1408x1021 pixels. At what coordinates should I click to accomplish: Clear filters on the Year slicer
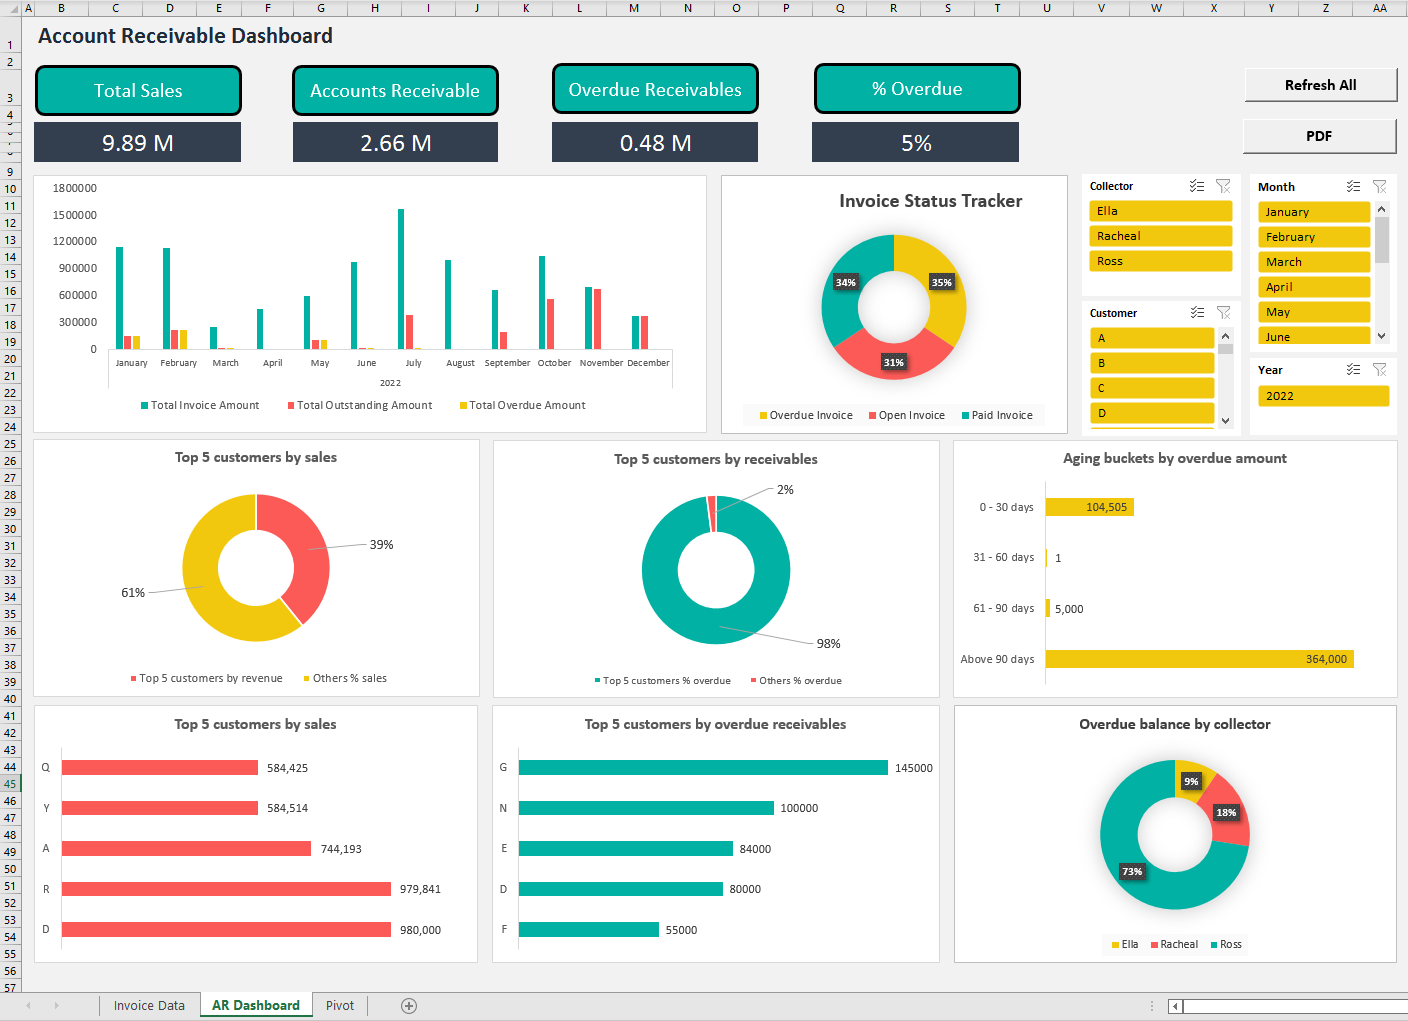point(1380,369)
